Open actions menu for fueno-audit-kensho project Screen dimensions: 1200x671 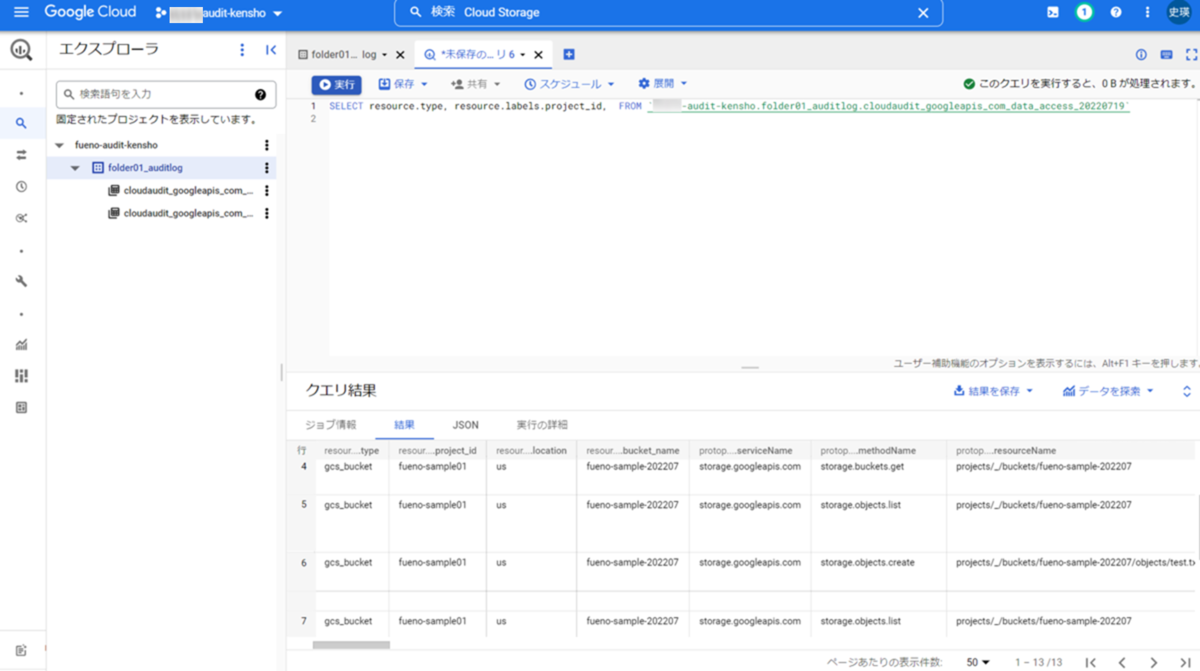[266, 145]
